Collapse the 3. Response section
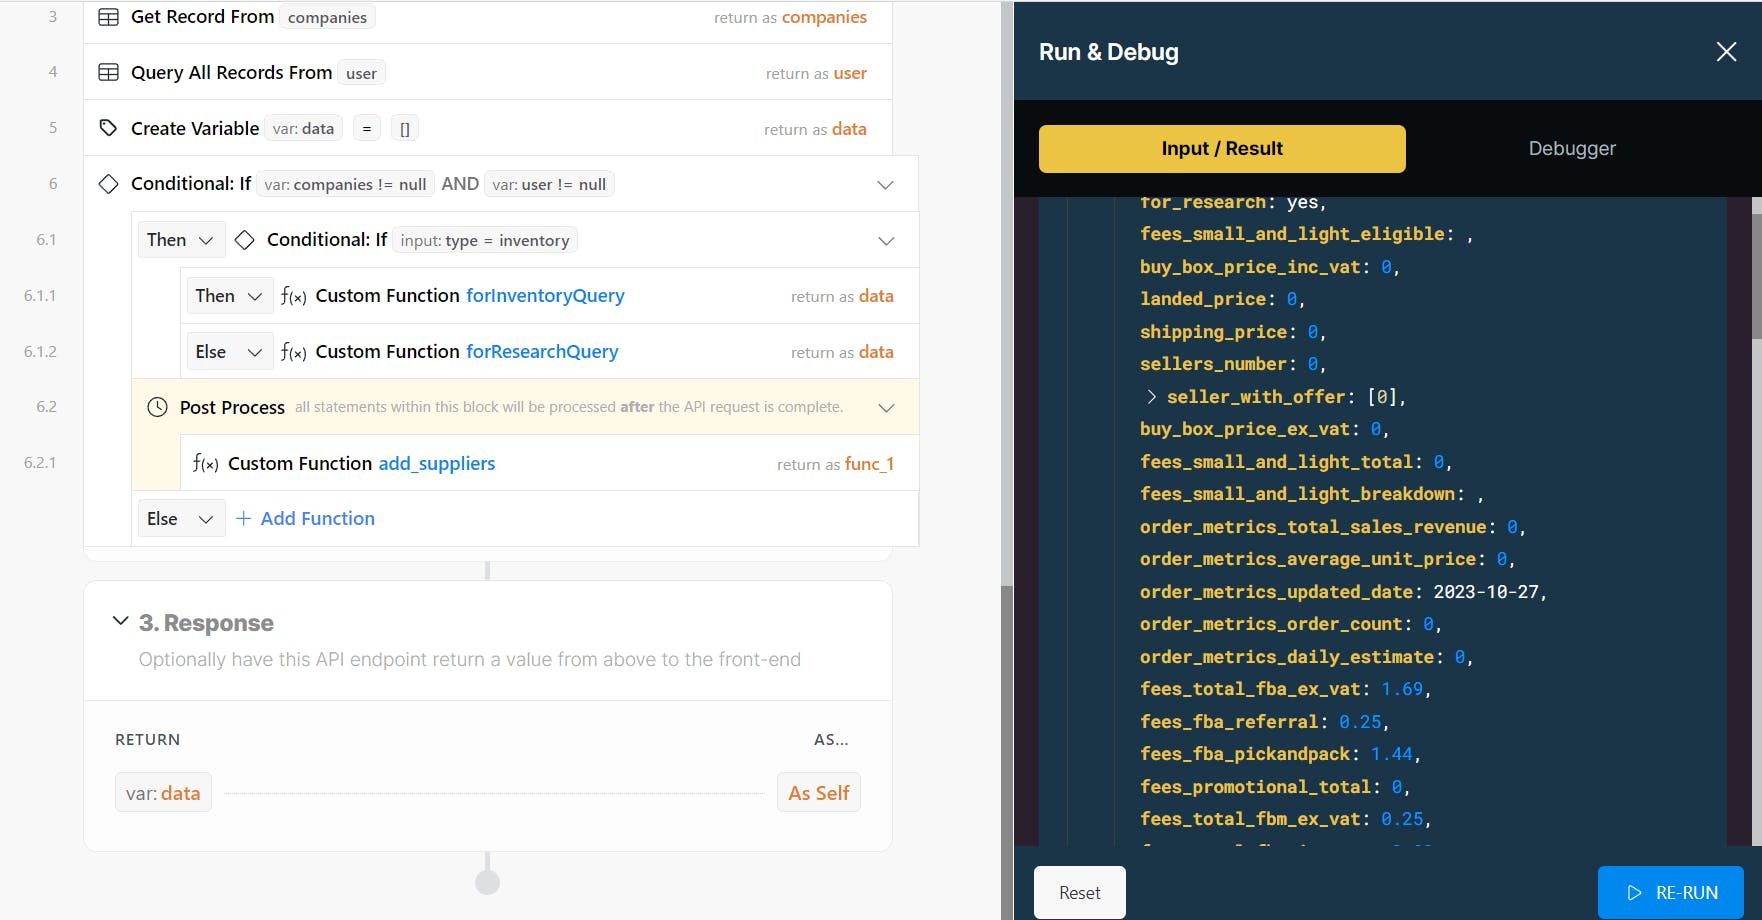The height and width of the screenshot is (920, 1762). pos(121,621)
